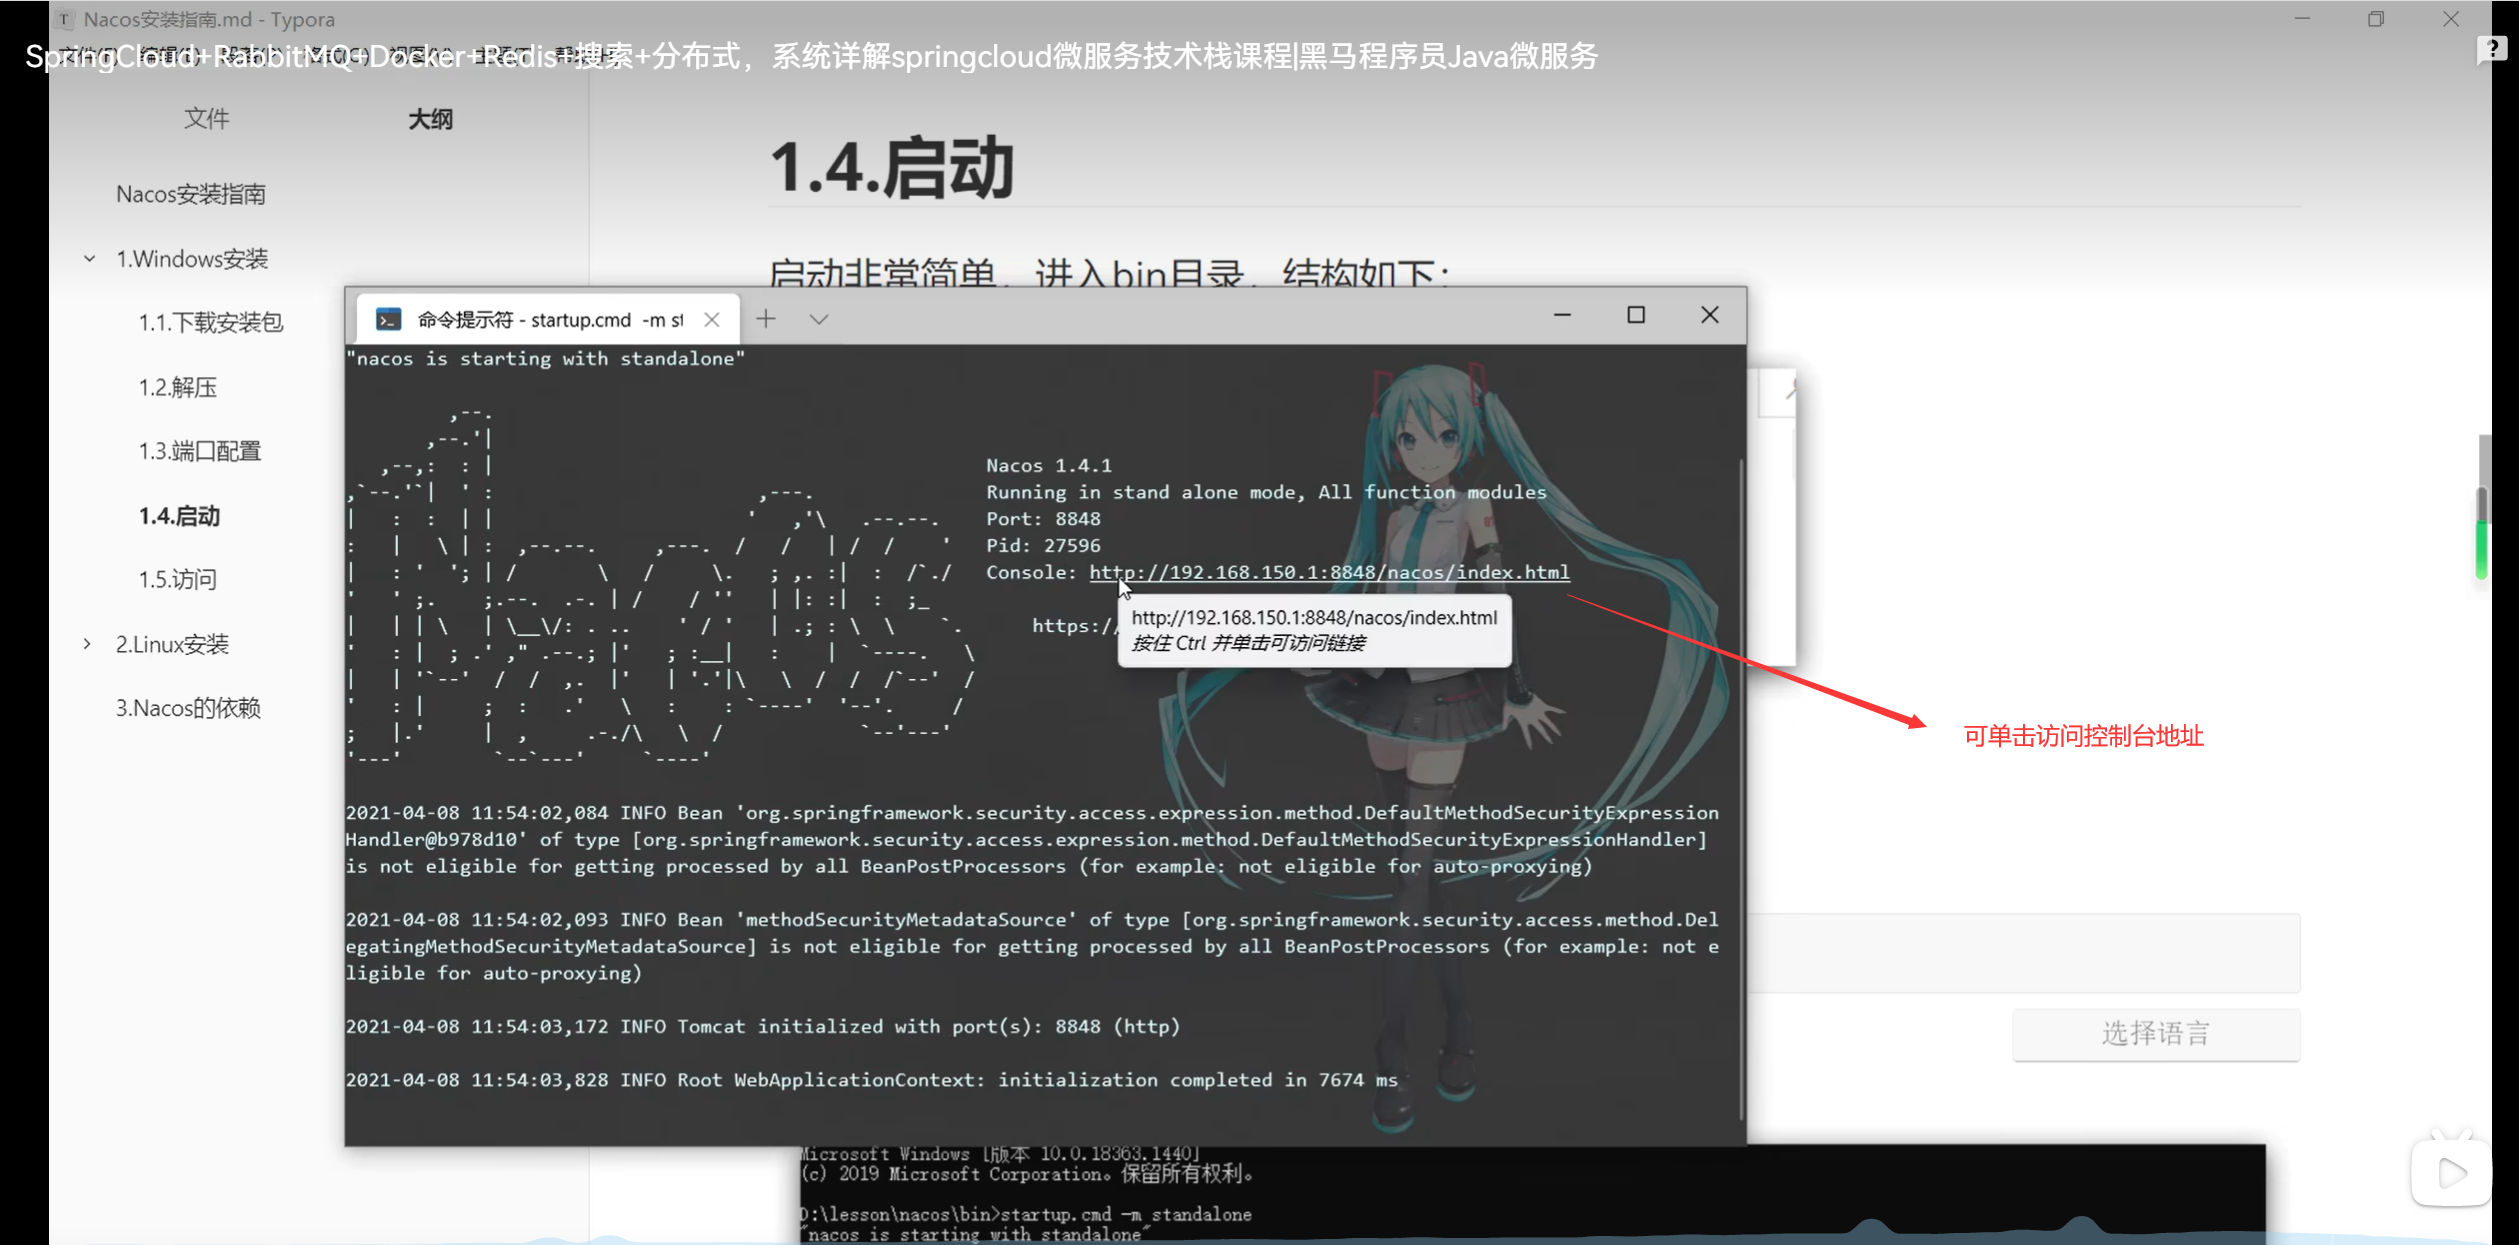Collapse the 1.Windows安装 outline section

pyautogui.click(x=89, y=259)
